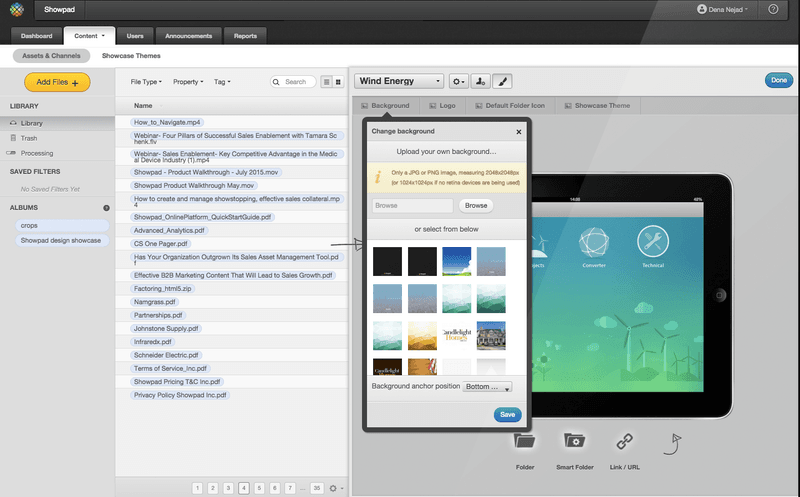Viewport: 800px width, 497px height.
Task: Go to page 35 in pagination
Action: [x=317, y=488]
